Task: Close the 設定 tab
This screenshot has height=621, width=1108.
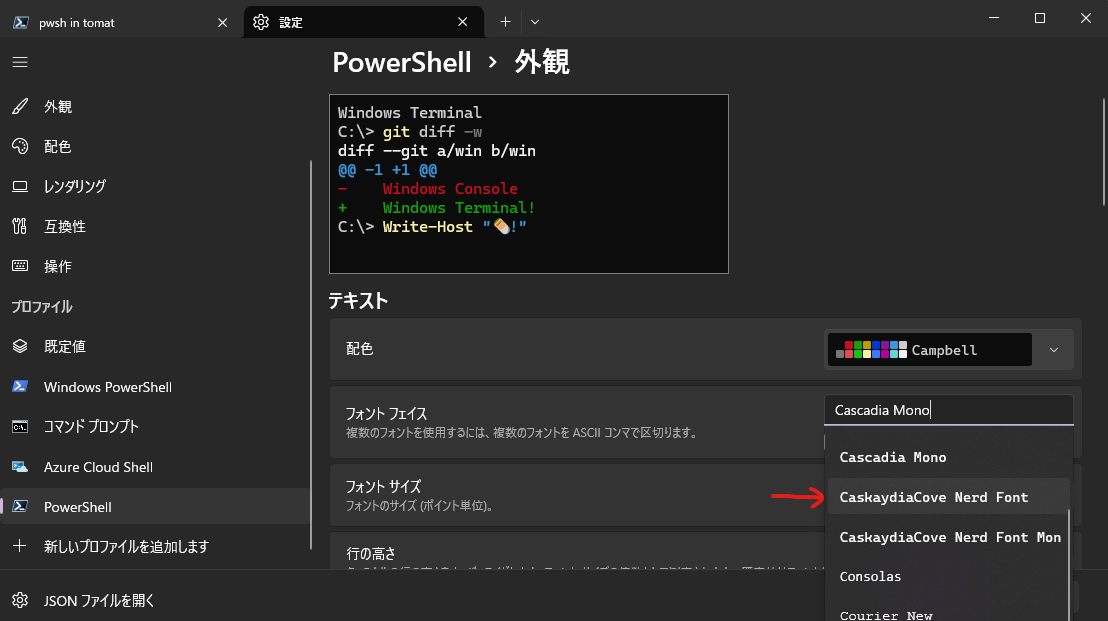Action: tap(463, 22)
